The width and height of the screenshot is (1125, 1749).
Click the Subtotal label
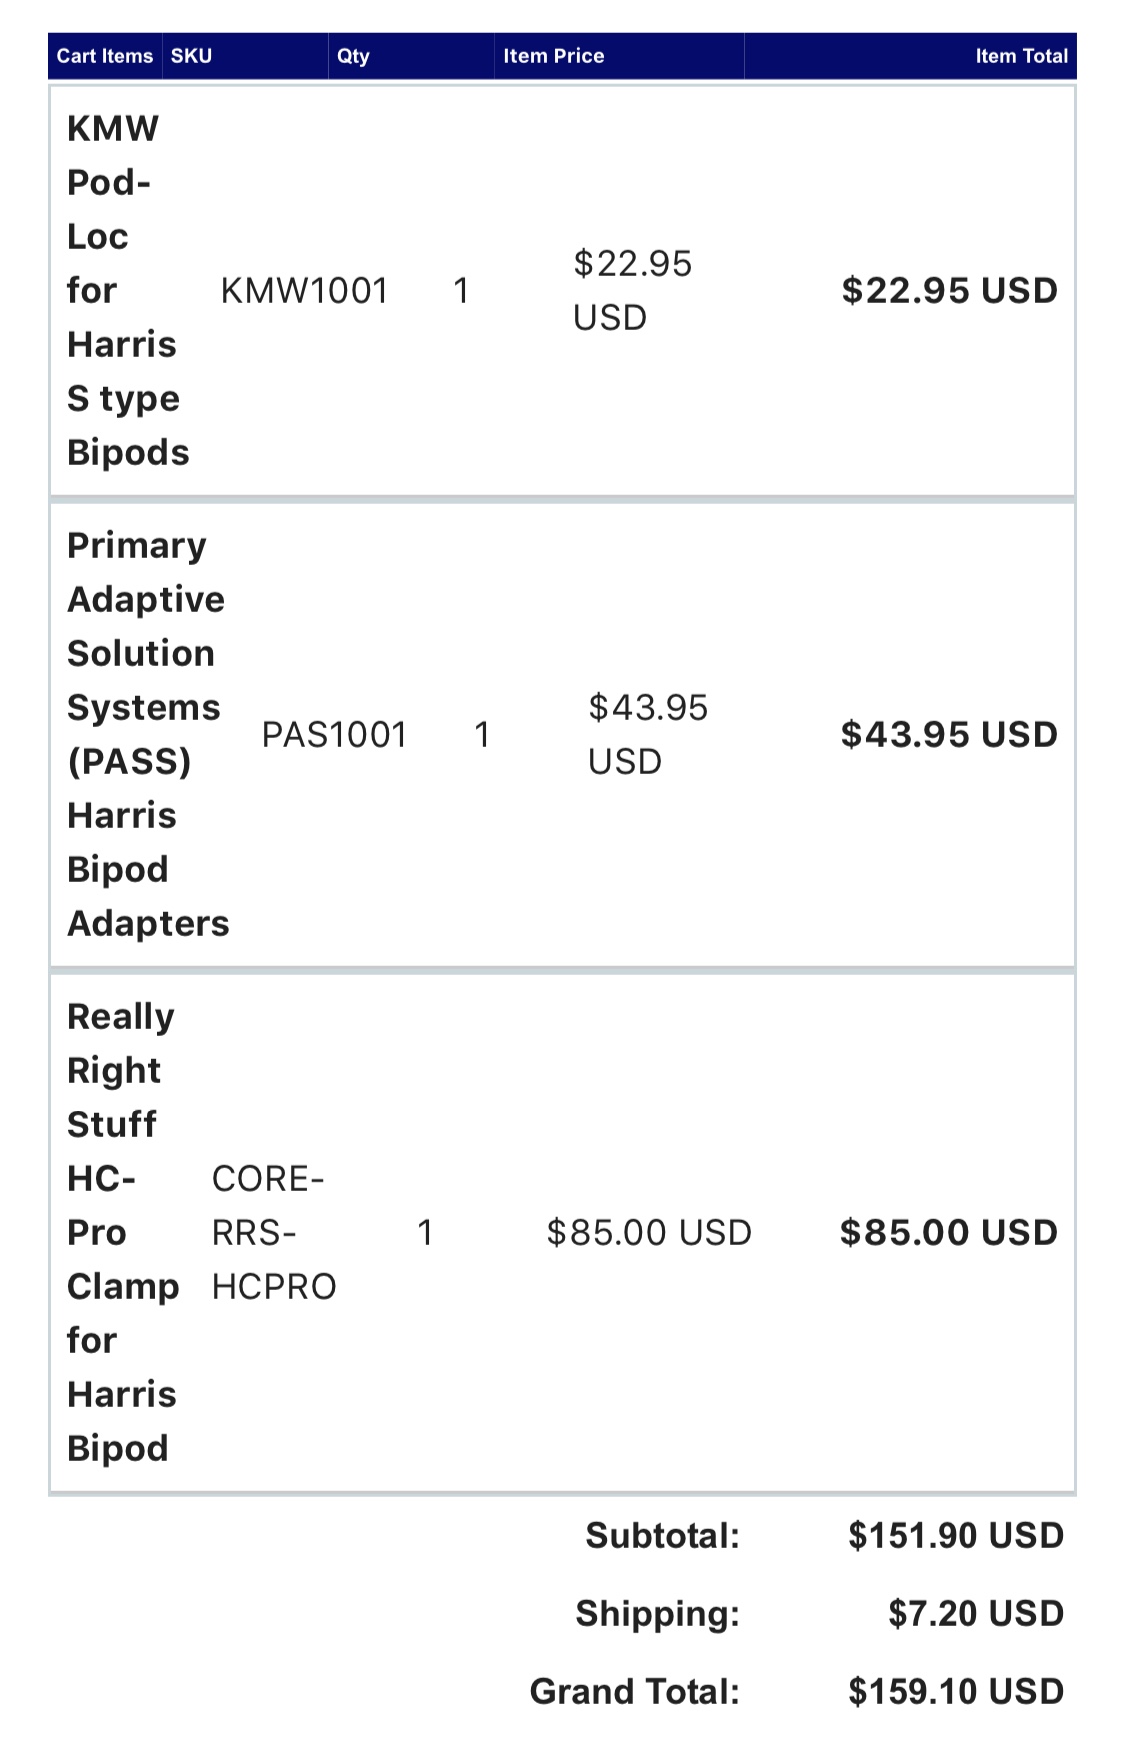click(662, 1536)
